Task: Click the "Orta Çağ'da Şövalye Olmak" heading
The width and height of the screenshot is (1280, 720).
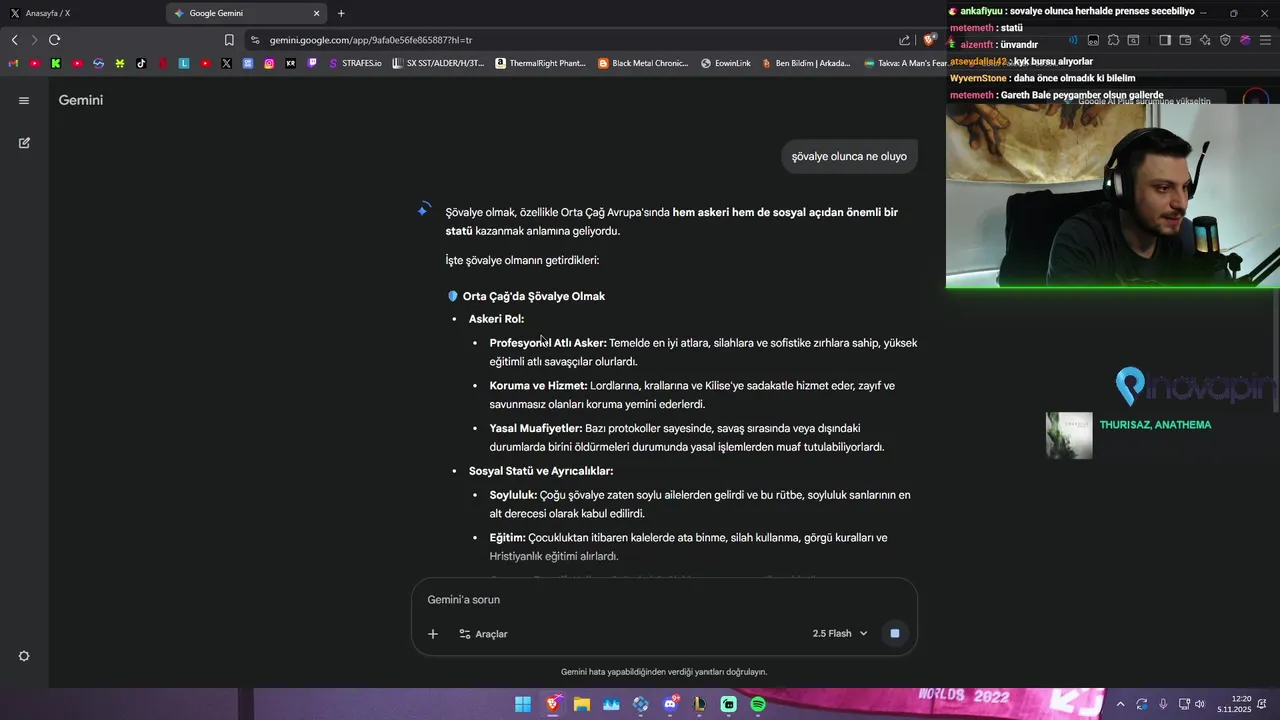Action: pos(533,296)
